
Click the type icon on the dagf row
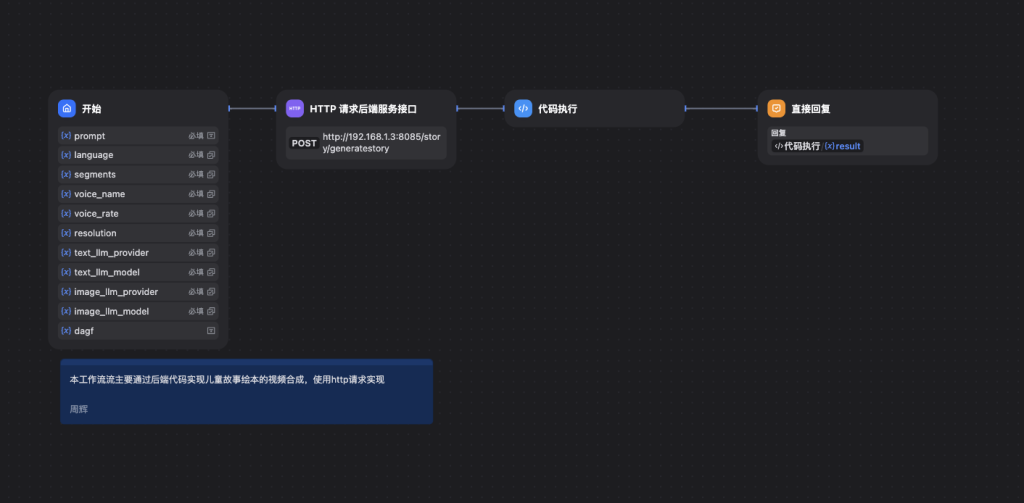[x=211, y=330]
